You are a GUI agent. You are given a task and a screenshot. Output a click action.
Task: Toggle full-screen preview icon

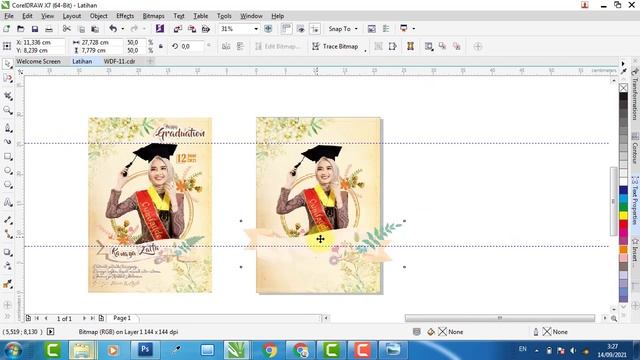tap(268, 29)
